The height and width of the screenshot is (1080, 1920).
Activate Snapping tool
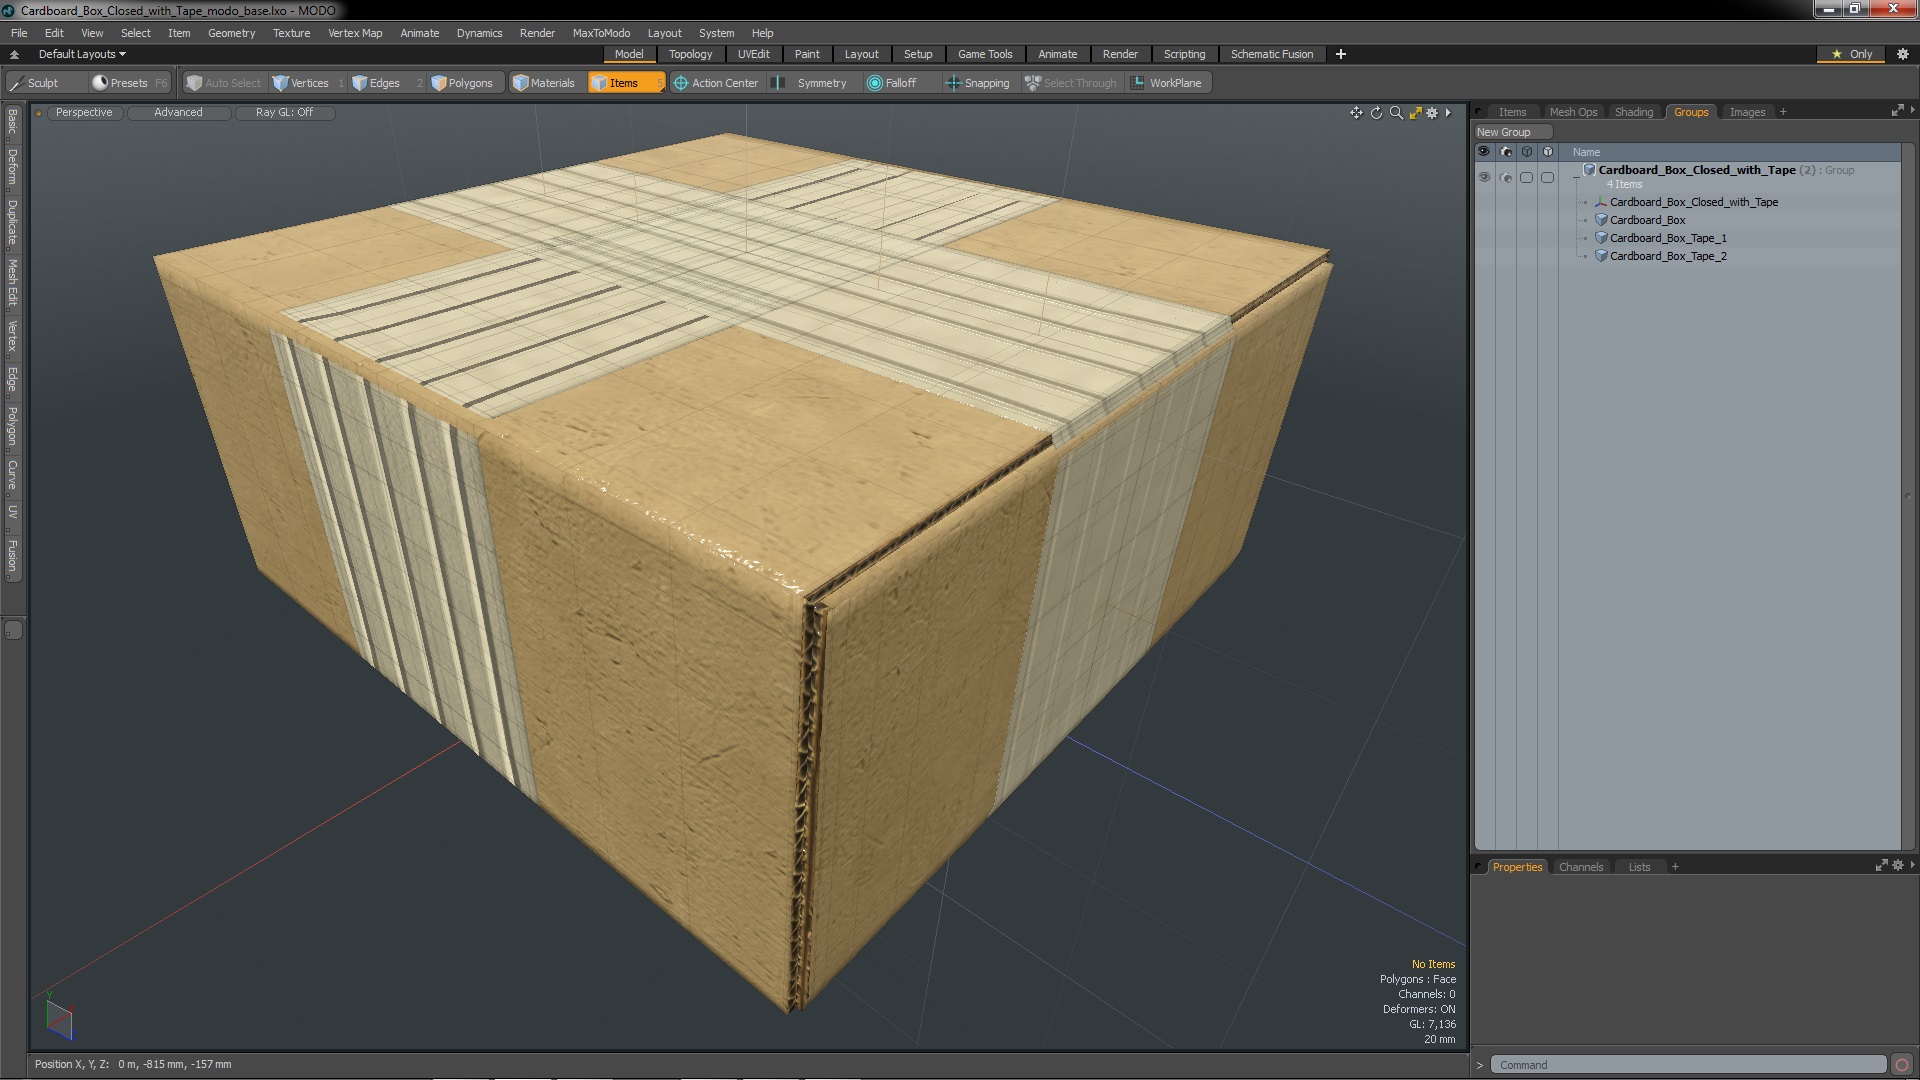977,83
